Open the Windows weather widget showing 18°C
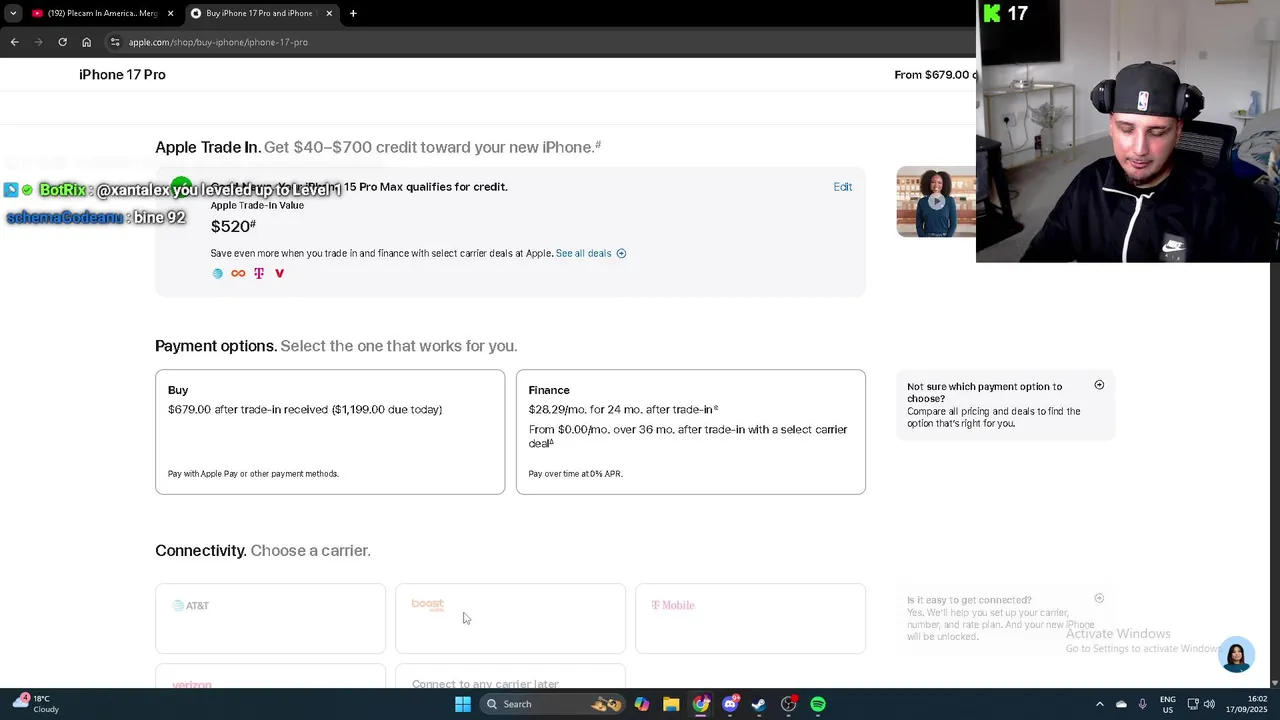The height and width of the screenshot is (720, 1280). point(35,704)
